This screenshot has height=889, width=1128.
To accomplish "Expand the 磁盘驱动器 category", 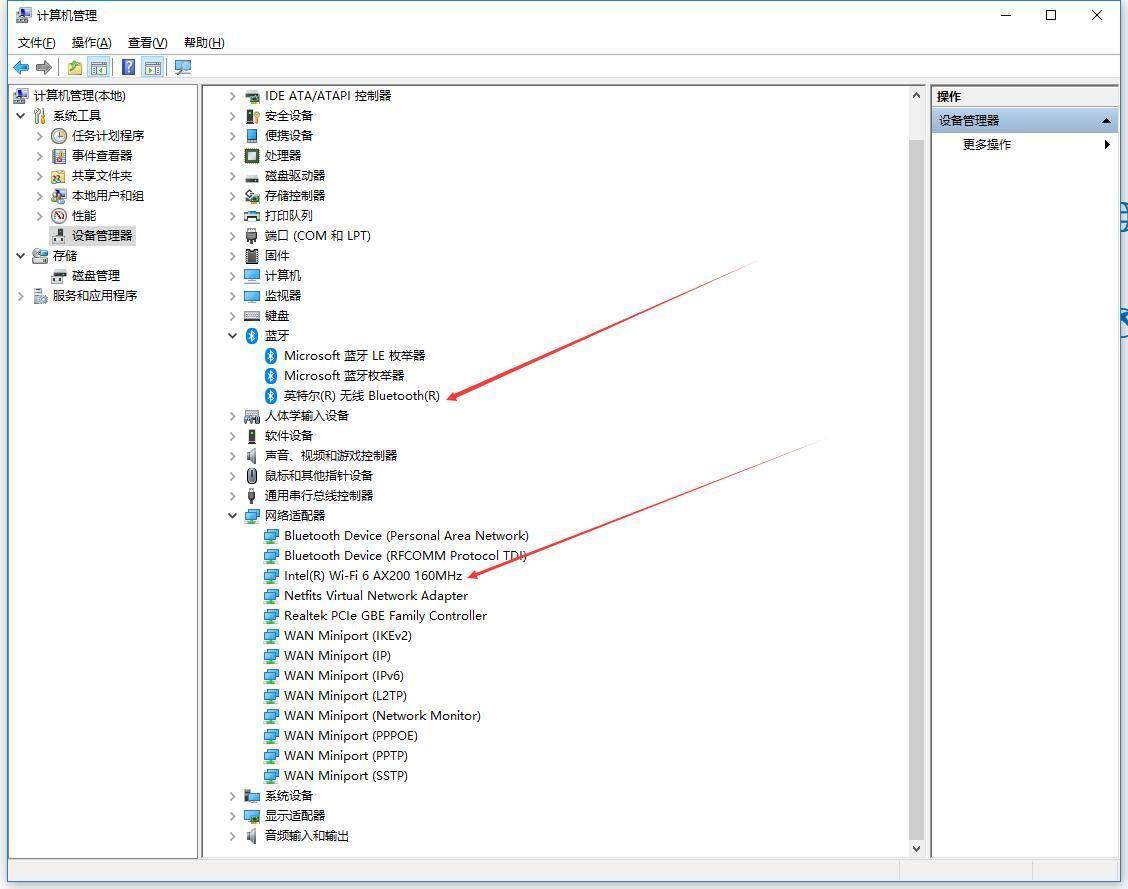I will pos(232,176).
